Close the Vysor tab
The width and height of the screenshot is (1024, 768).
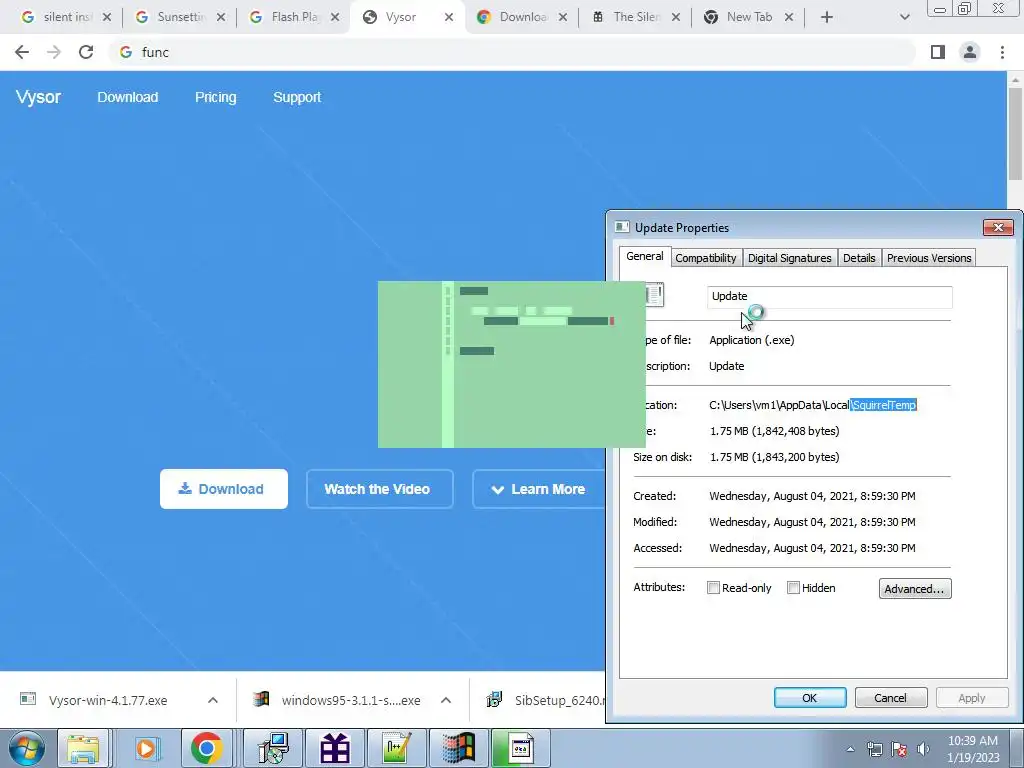(x=449, y=17)
